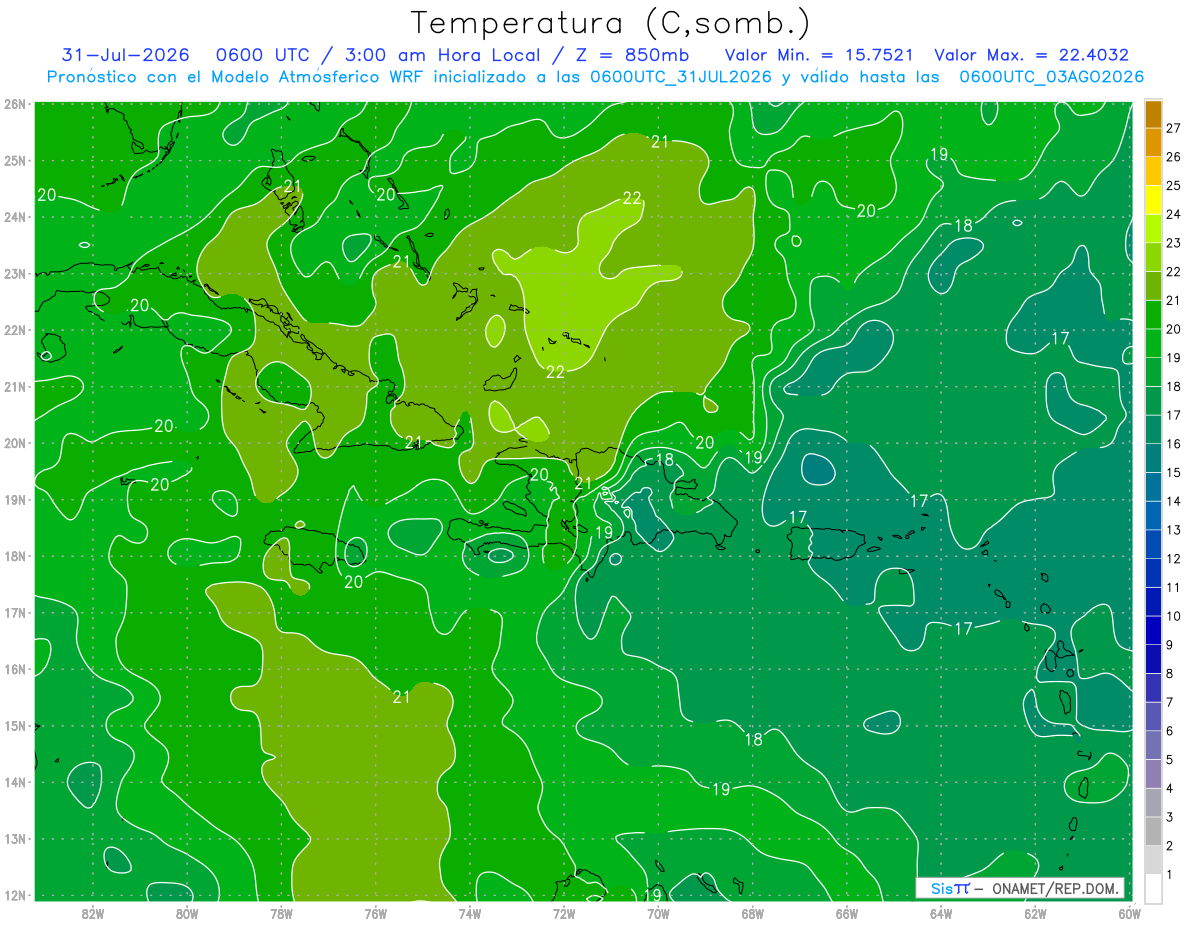
Task: Click the '17N' latitude label
Action: pos(15,612)
